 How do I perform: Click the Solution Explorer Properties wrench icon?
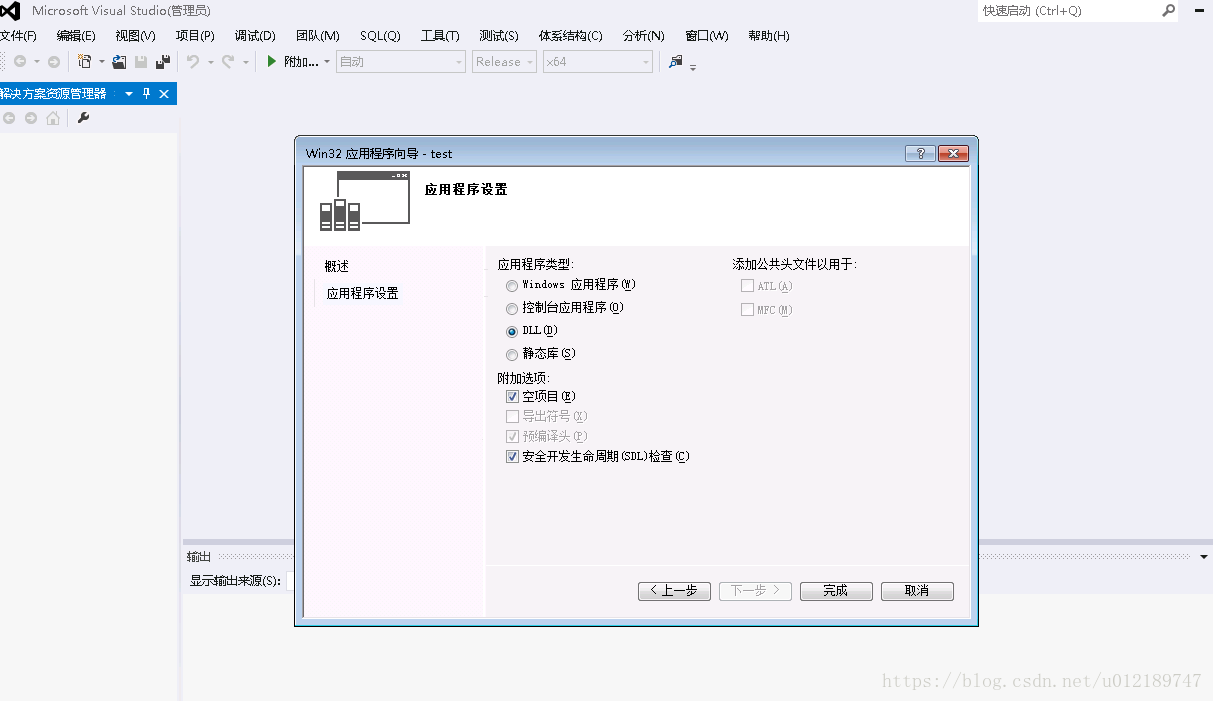[83, 118]
